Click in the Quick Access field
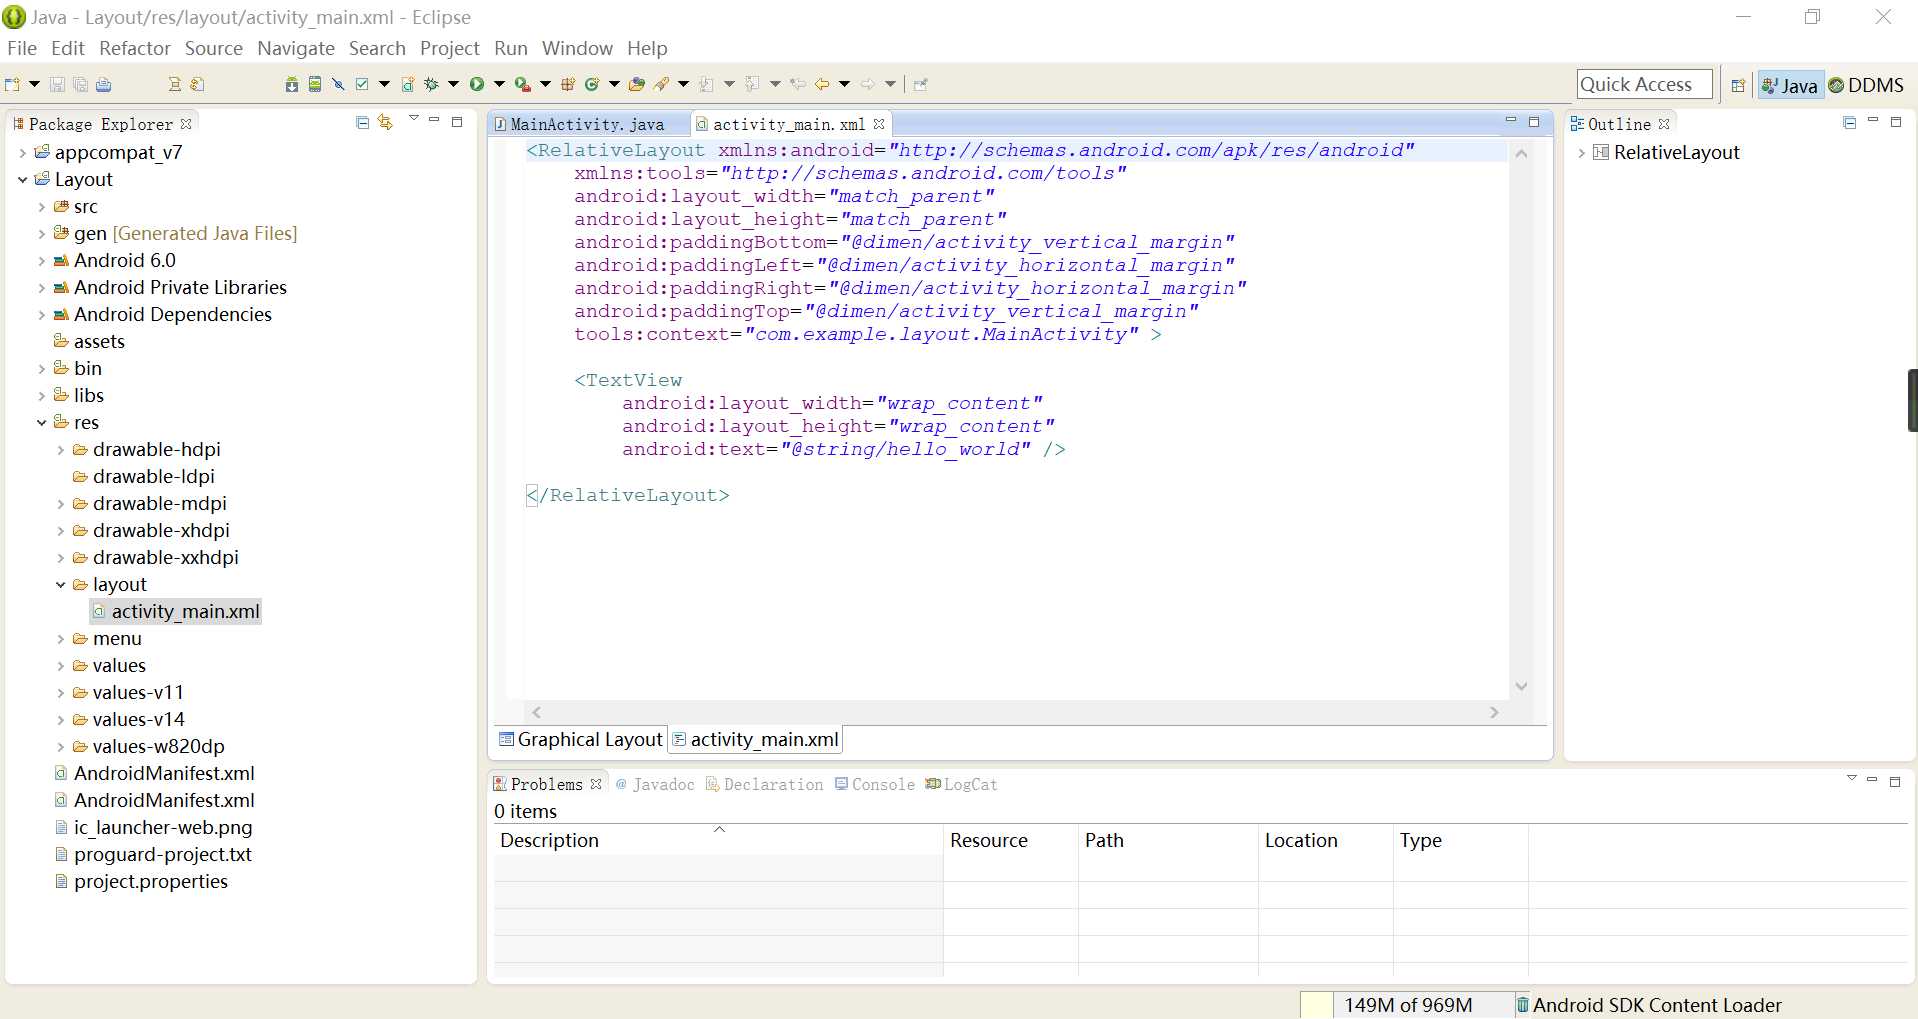The image size is (1918, 1019). pyautogui.click(x=1644, y=85)
